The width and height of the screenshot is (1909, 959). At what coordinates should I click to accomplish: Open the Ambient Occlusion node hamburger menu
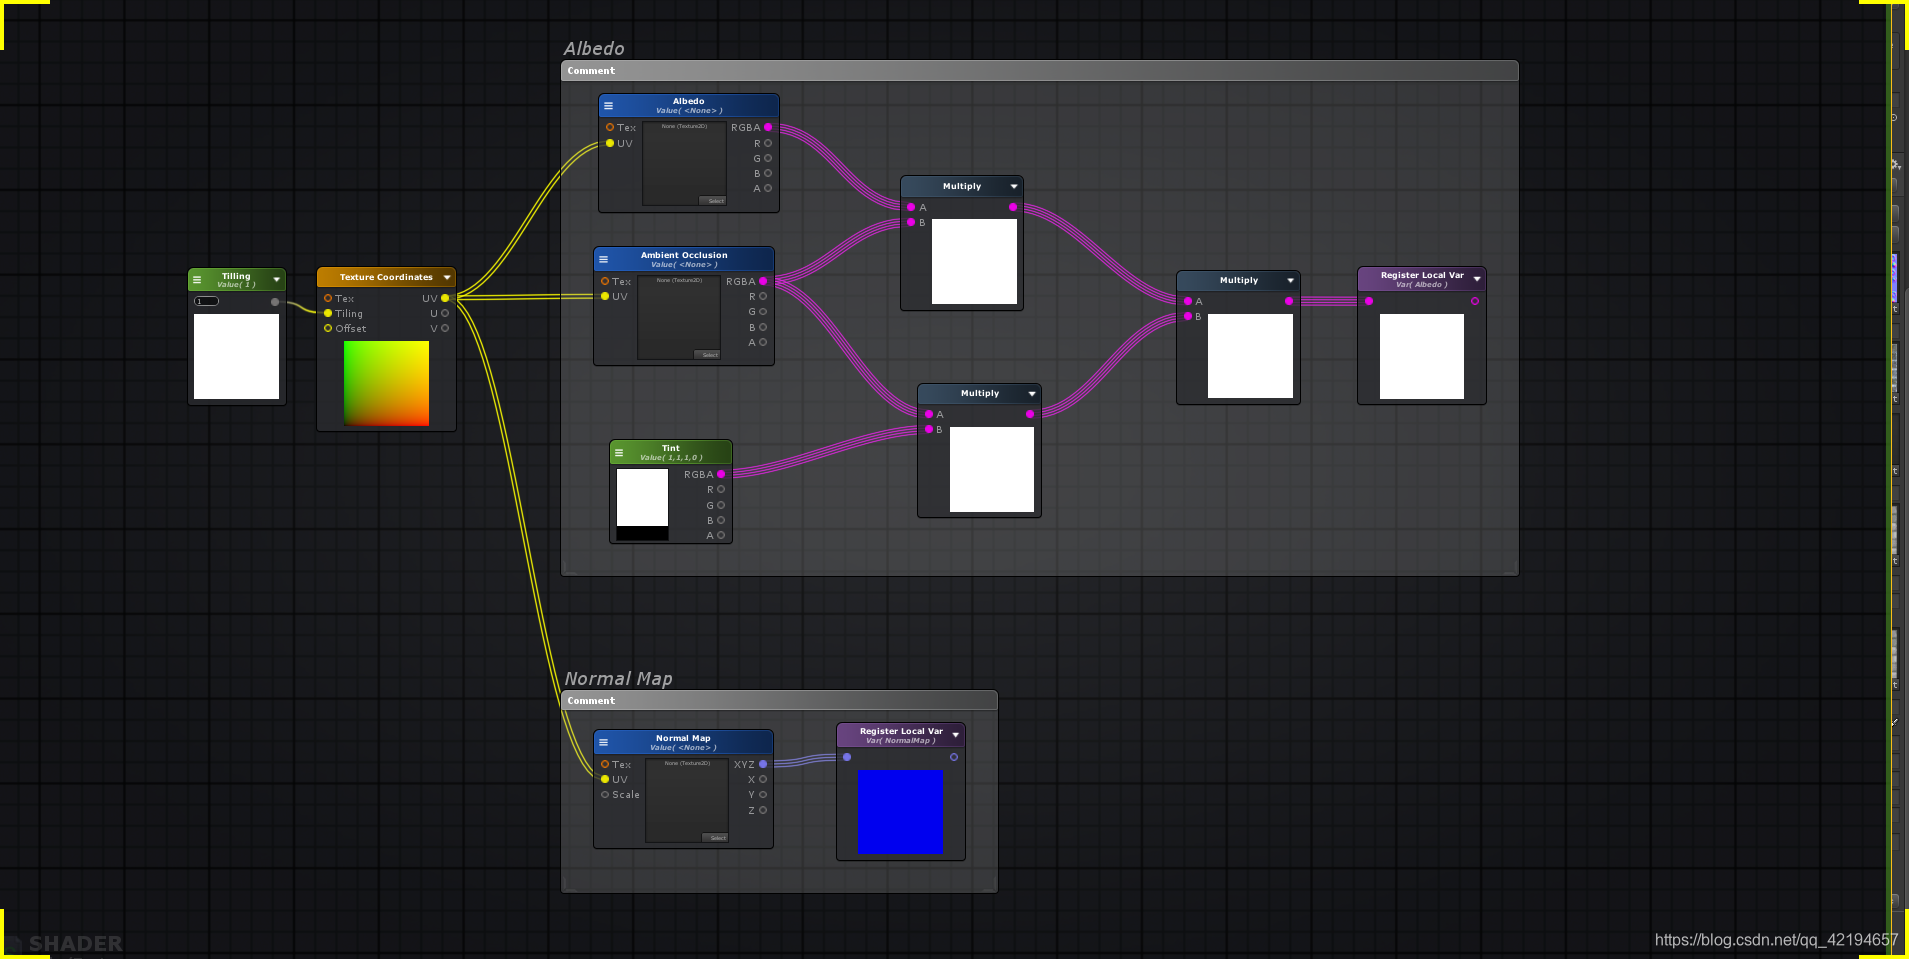pyautogui.click(x=603, y=259)
